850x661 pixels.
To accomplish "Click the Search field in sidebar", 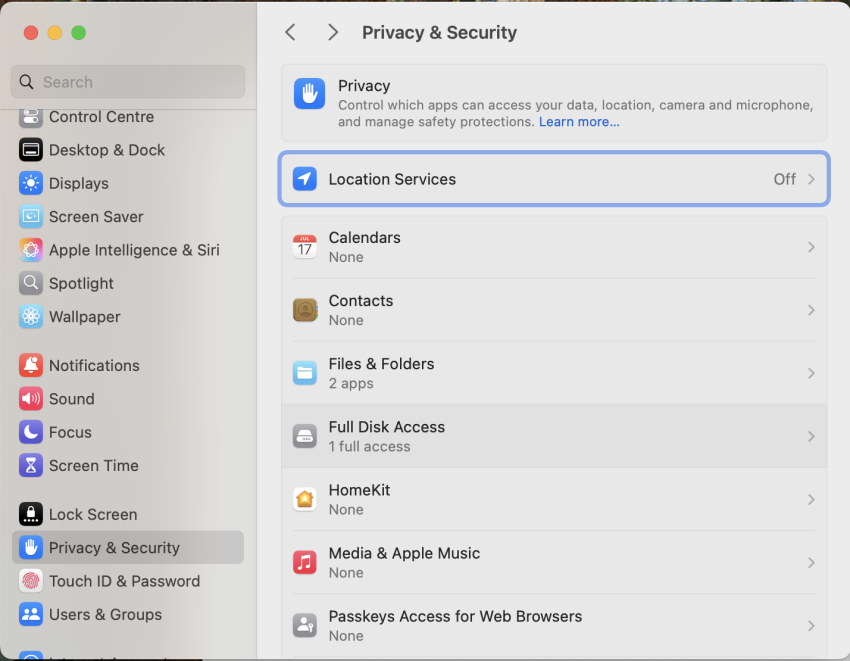I will (x=128, y=82).
